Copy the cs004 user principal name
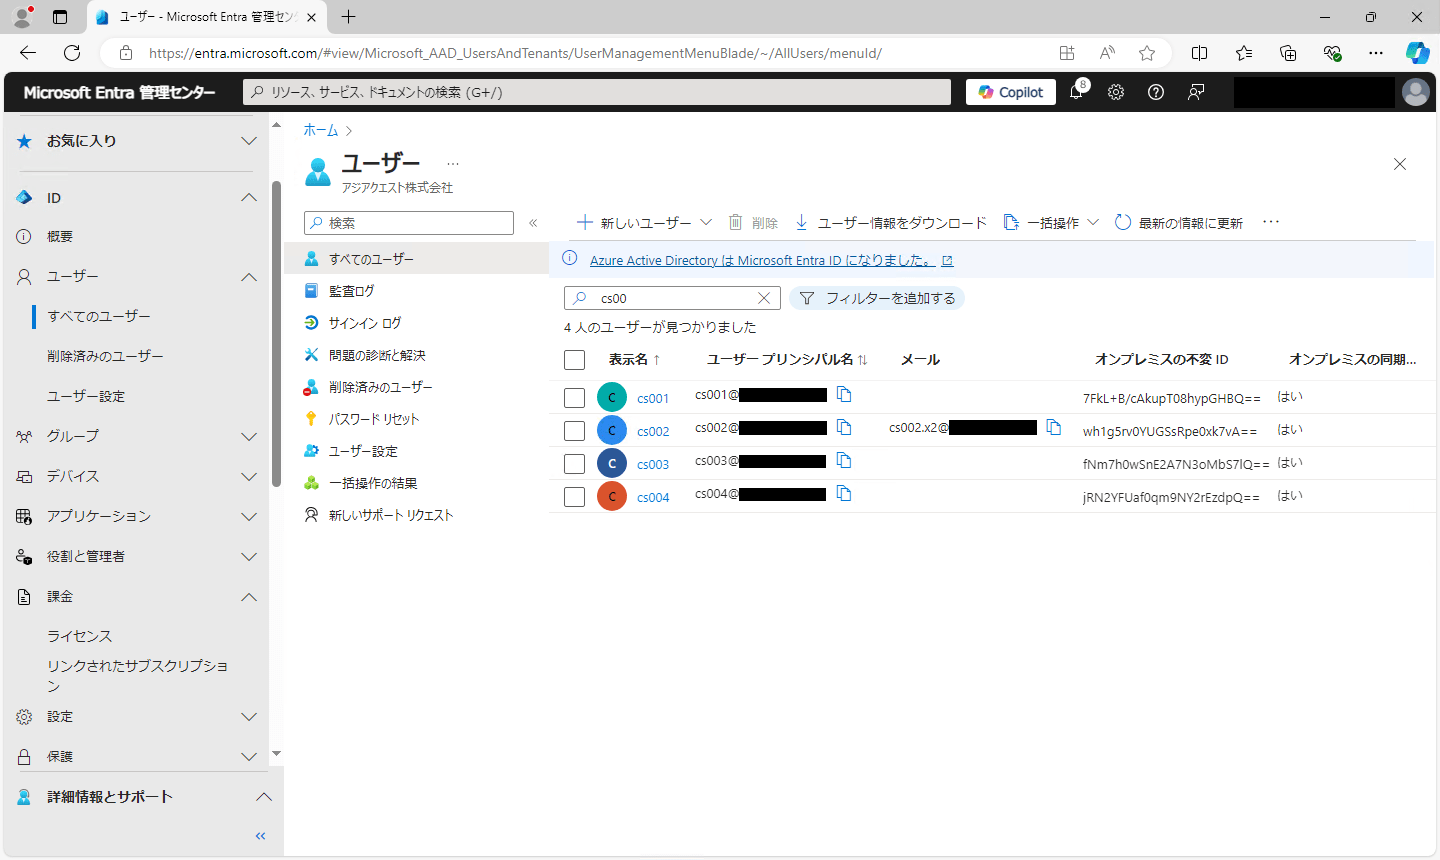1440x860 pixels. [x=844, y=494]
